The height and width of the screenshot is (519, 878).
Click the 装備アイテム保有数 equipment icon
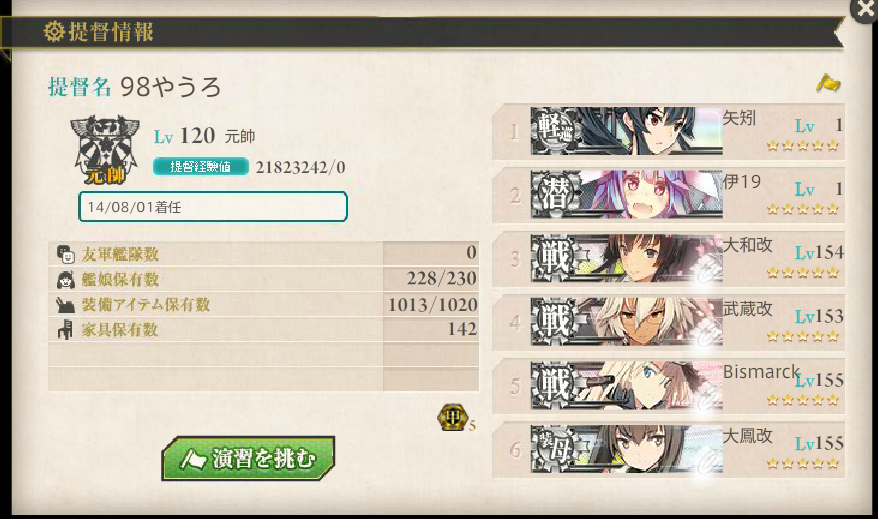[66, 305]
